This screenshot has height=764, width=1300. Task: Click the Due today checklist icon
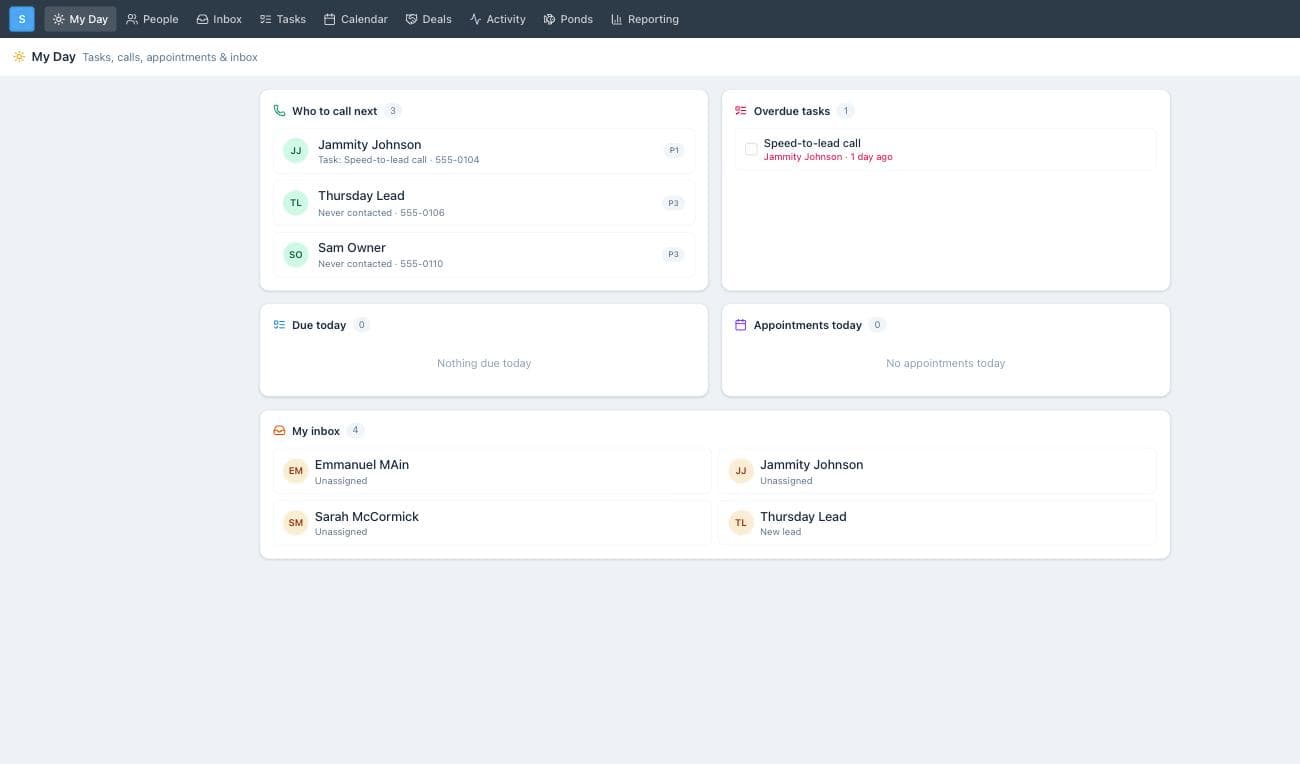coord(279,325)
